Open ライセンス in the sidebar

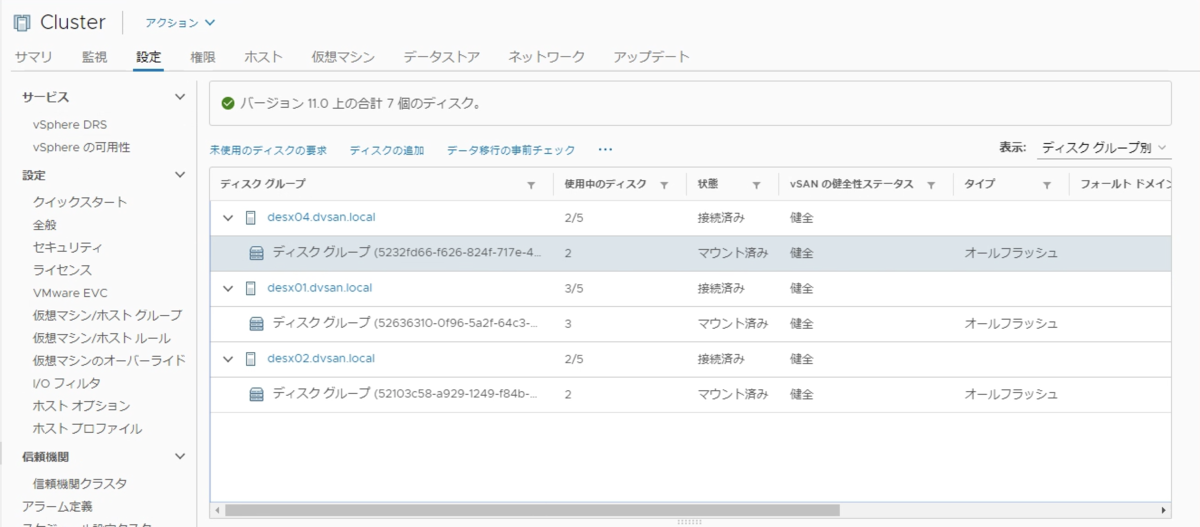[x=62, y=270]
